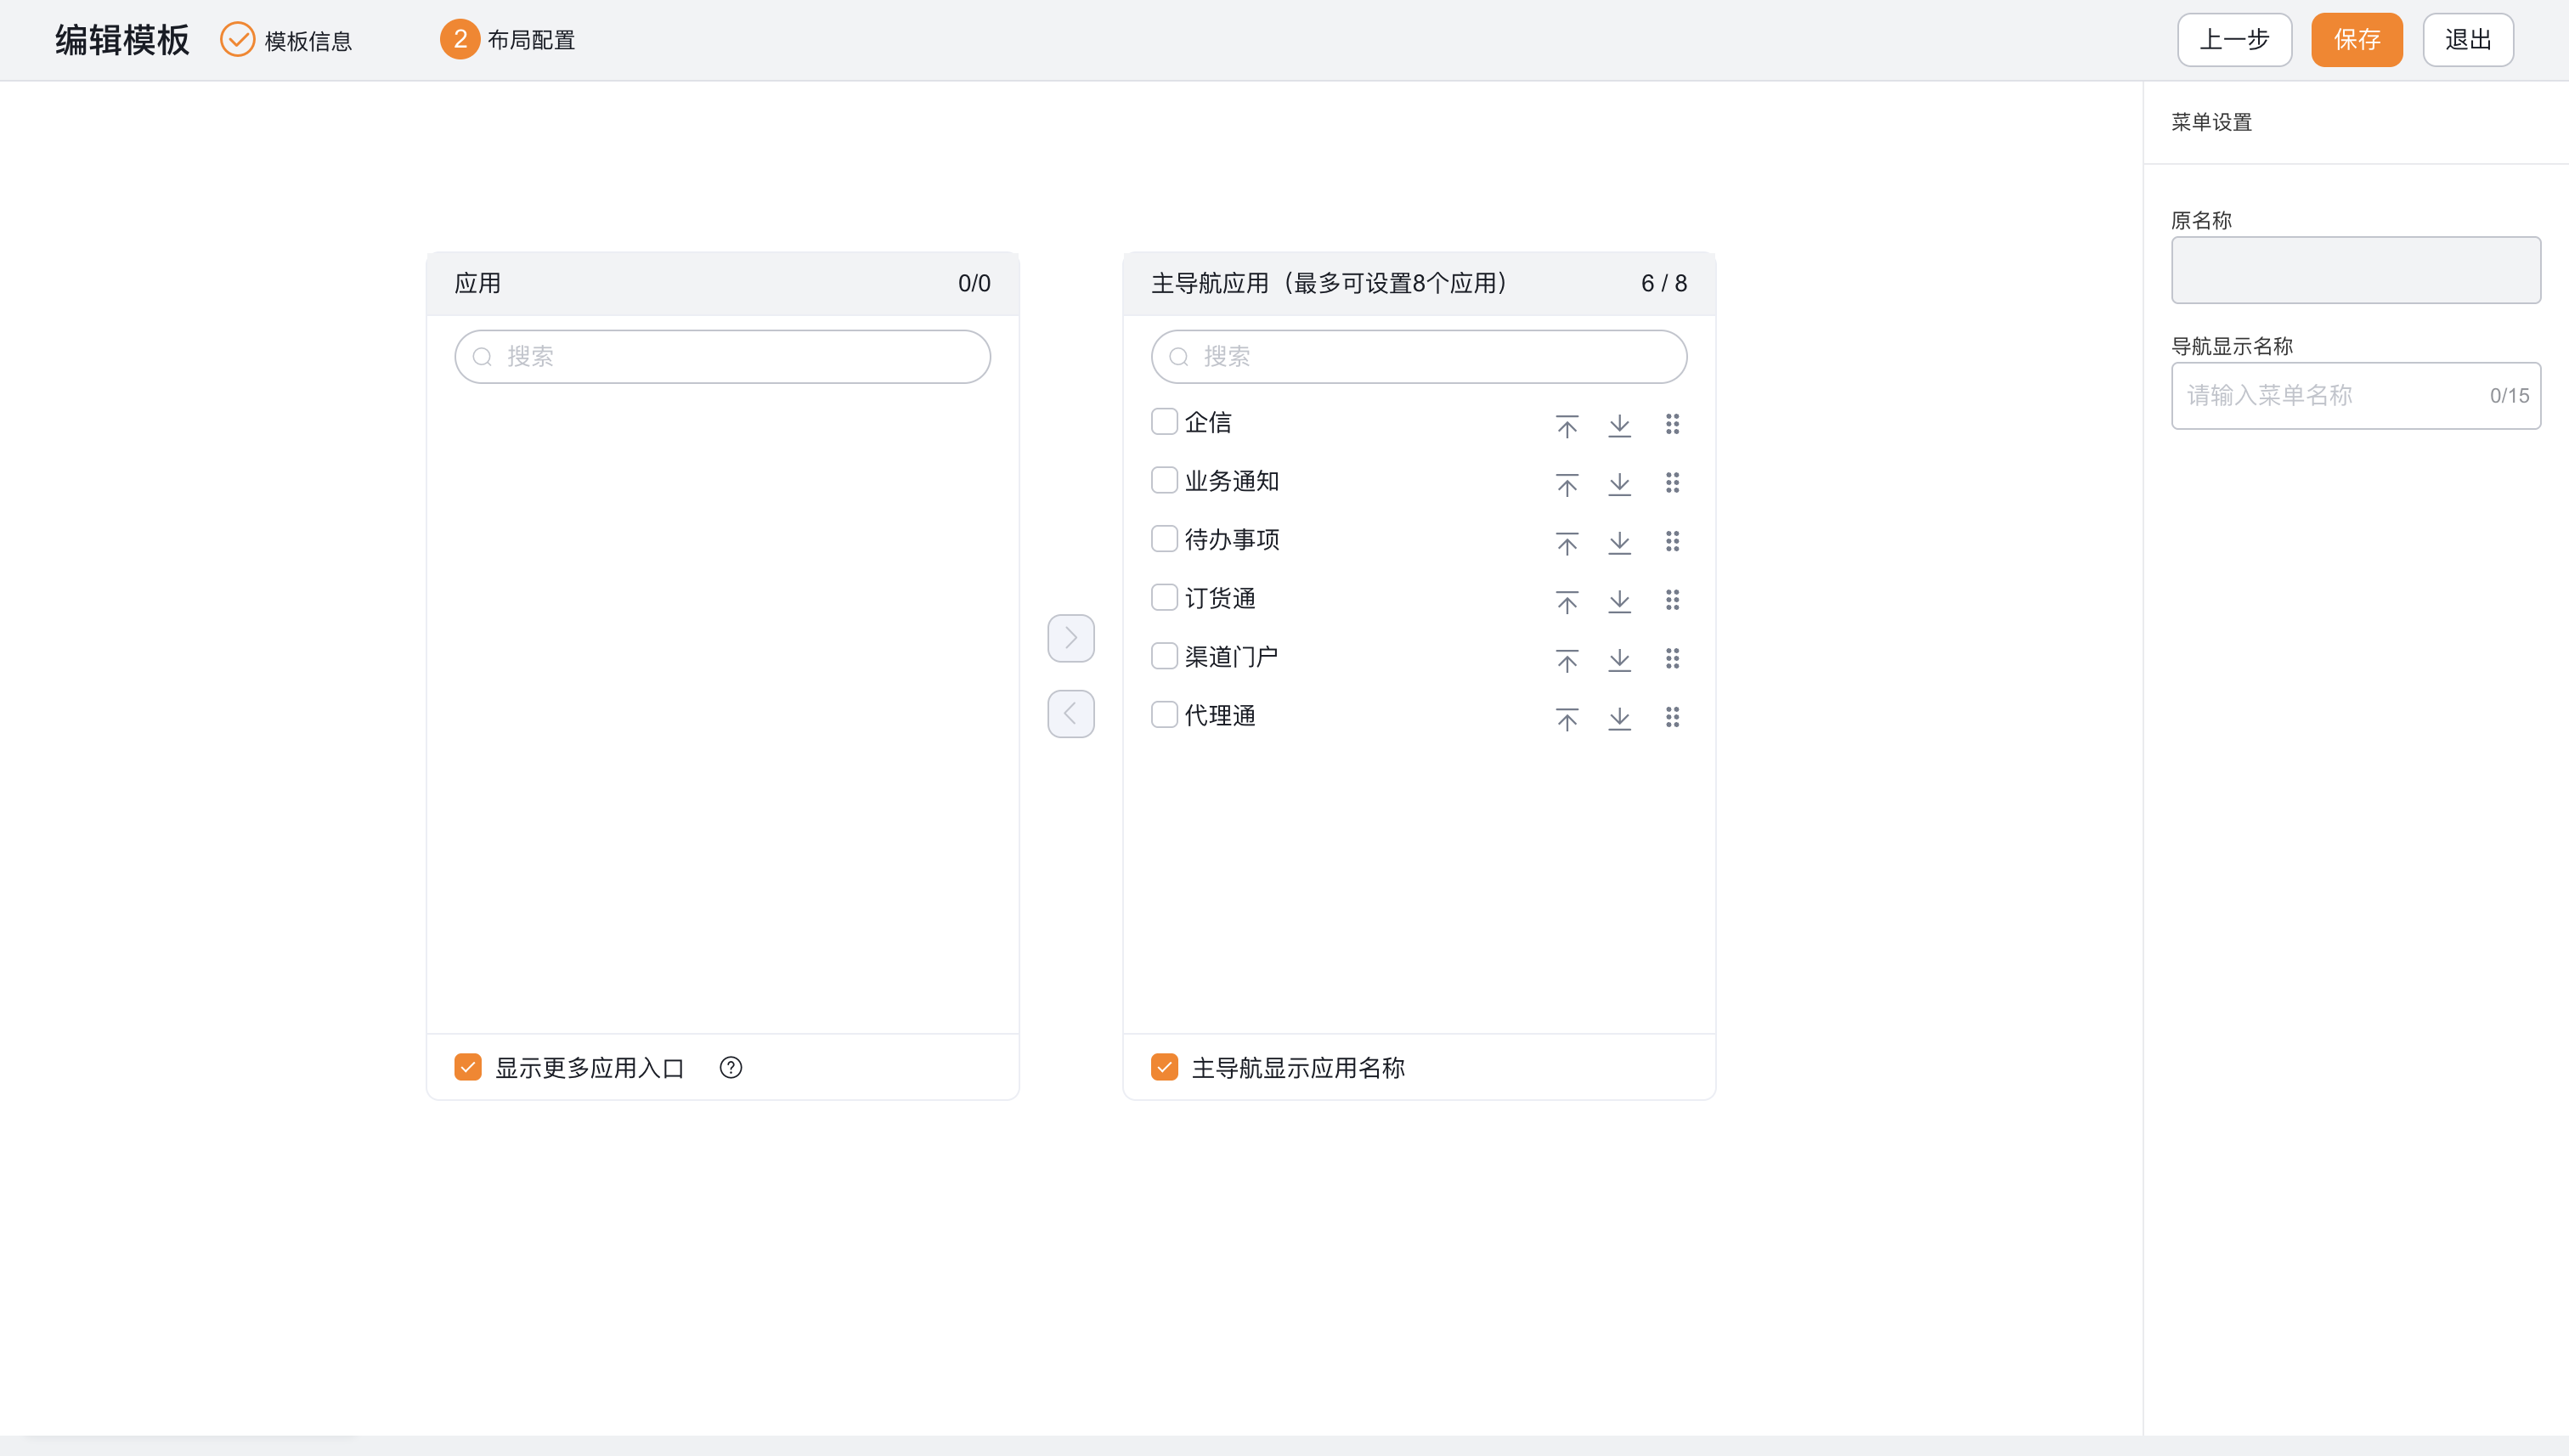Viewport: 2569px width, 1456px height.
Task: Click the 6 / 8 counter text
Action: tap(1664, 284)
